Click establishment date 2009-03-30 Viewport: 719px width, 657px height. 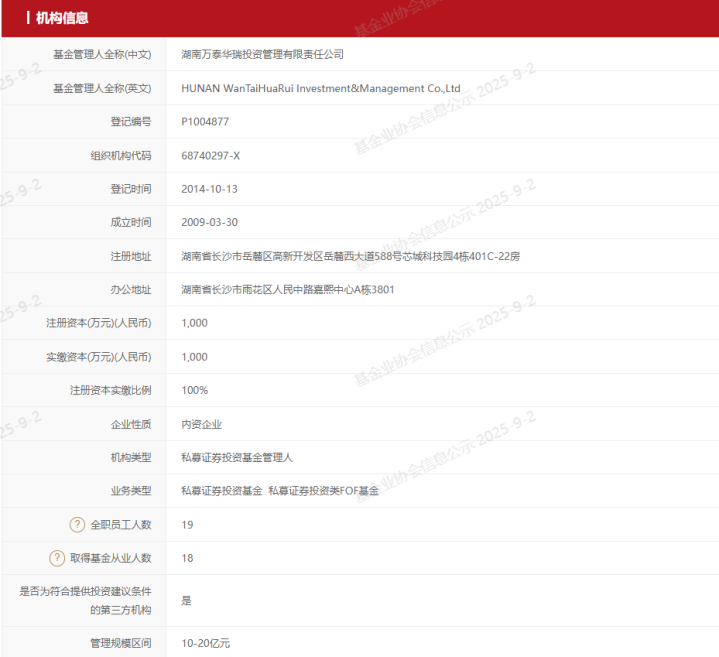click(x=210, y=222)
